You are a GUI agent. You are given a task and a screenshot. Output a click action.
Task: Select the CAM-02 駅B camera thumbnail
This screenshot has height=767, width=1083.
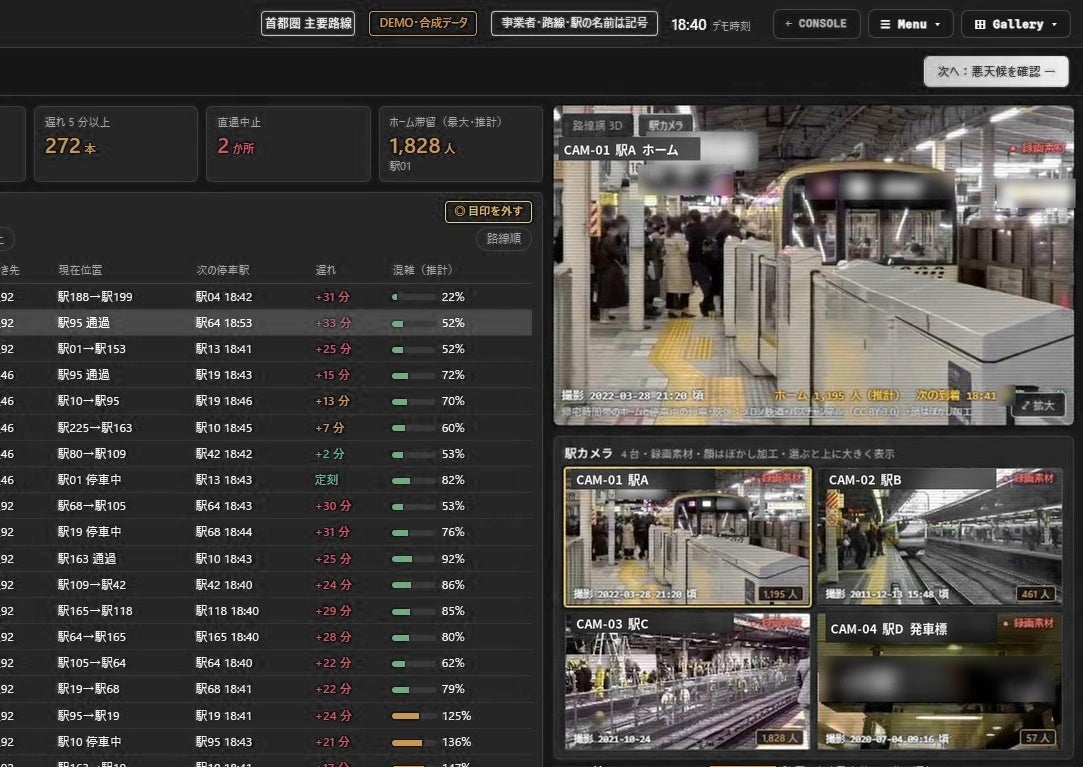coord(939,537)
